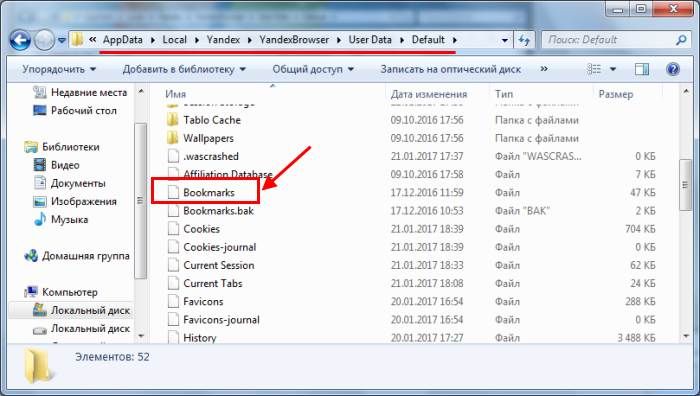Screen dimensions: 700x396
Task: Click the navigation pane scrollbar thumb
Action: 140,200
